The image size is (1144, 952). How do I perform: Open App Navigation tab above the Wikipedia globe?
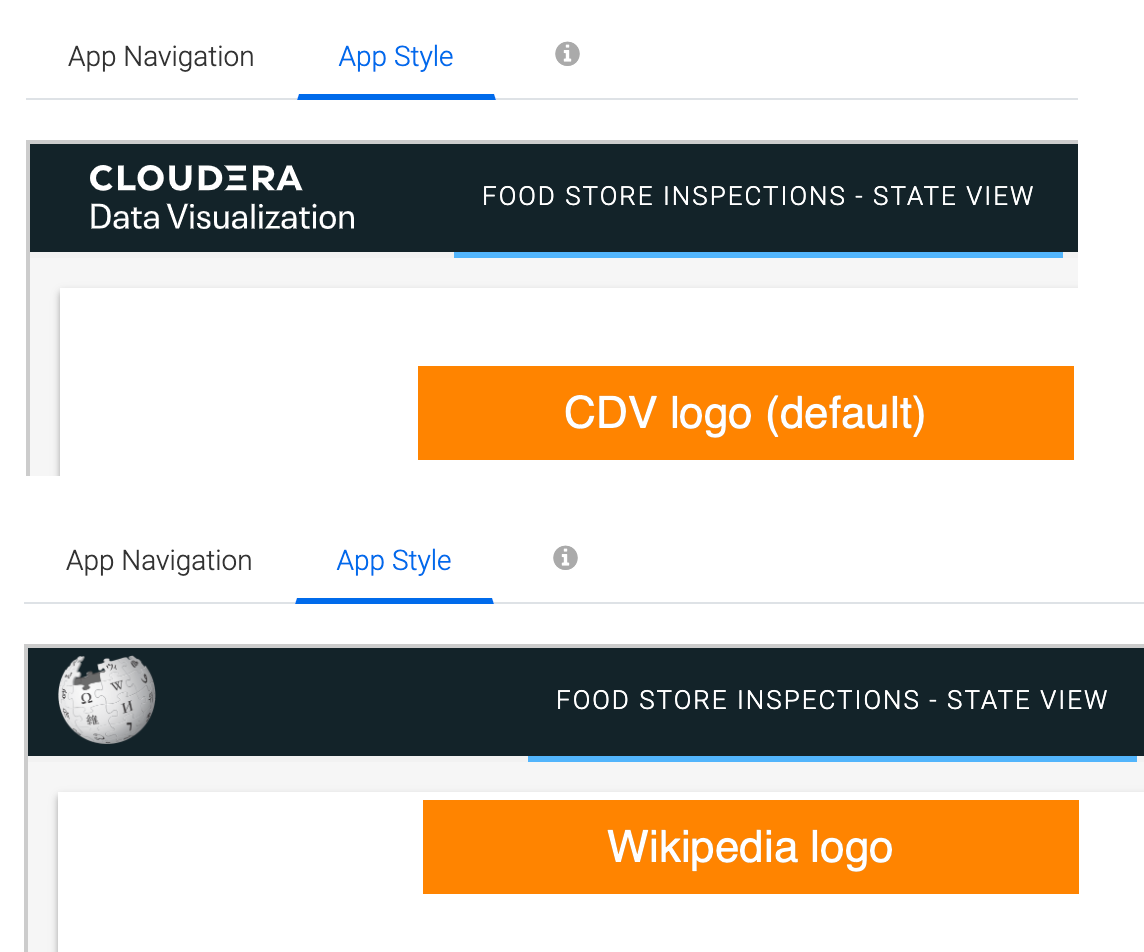coord(159,561)
